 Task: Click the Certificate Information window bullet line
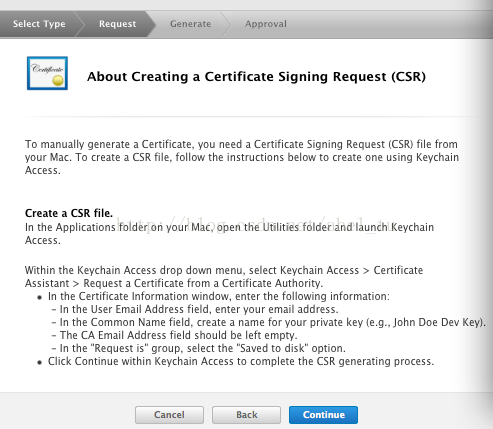click(x=219, y=296)
